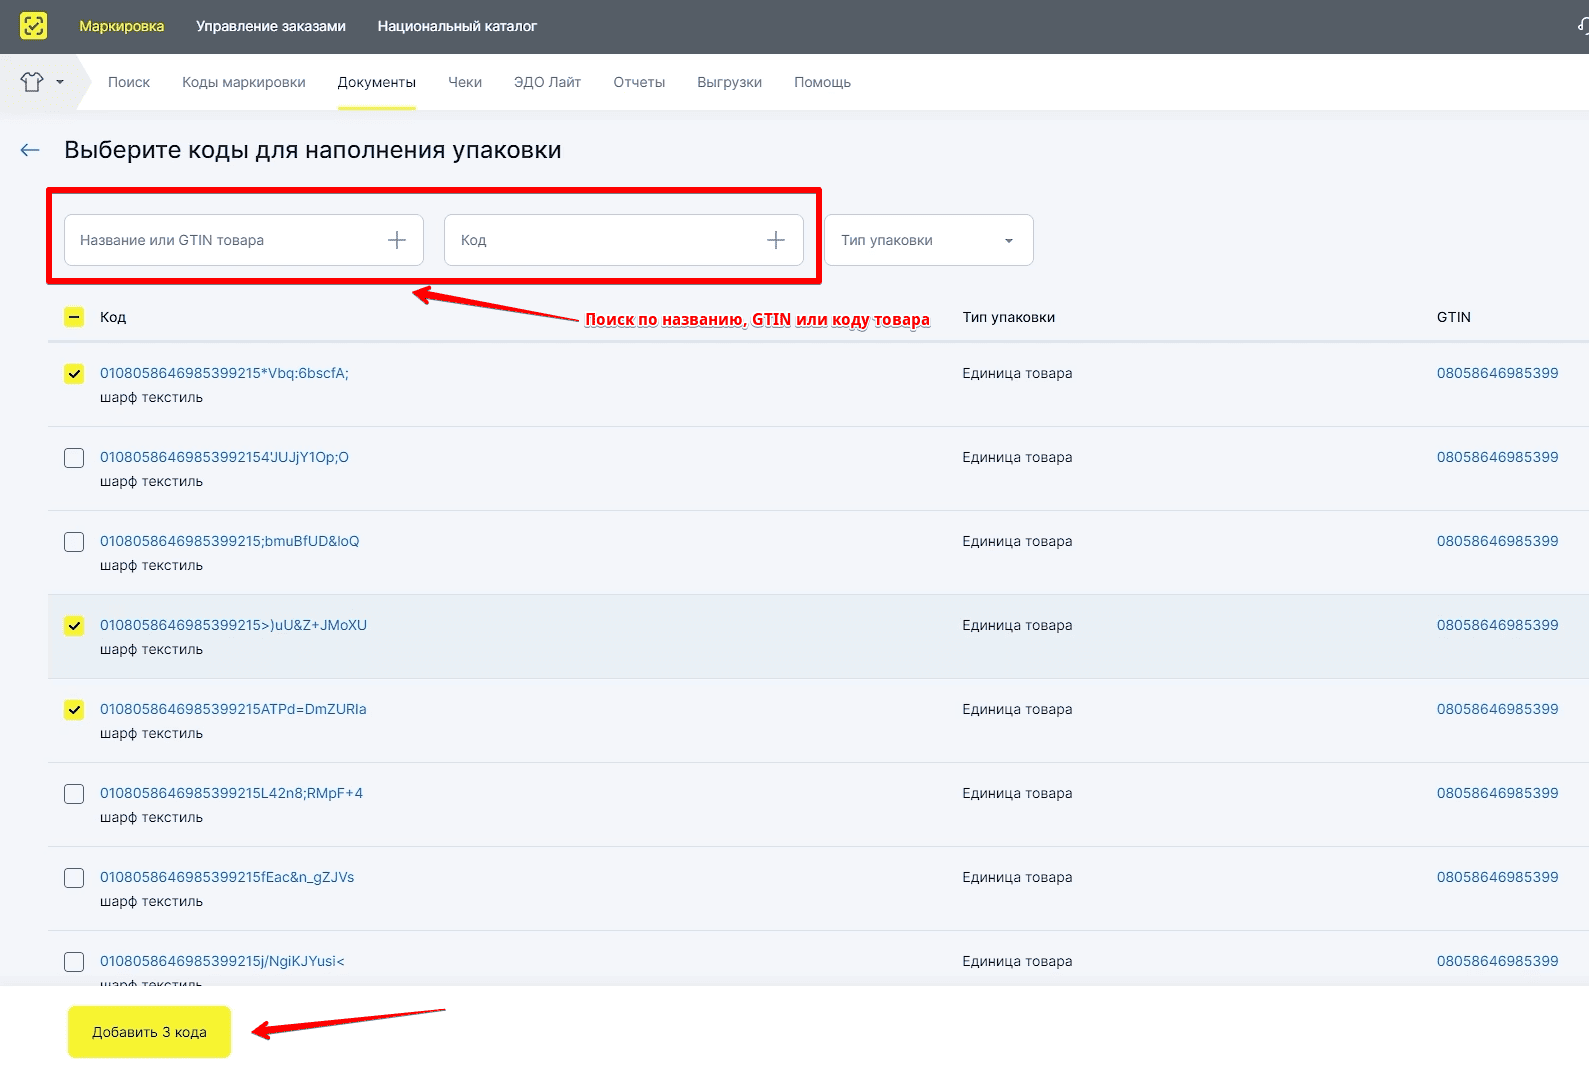The width and height of the screenshot is (1589, 1072).
Task: Open GTIN link in ;bmuBfUD&loQ row
Action: click(x=1497, y=541)
